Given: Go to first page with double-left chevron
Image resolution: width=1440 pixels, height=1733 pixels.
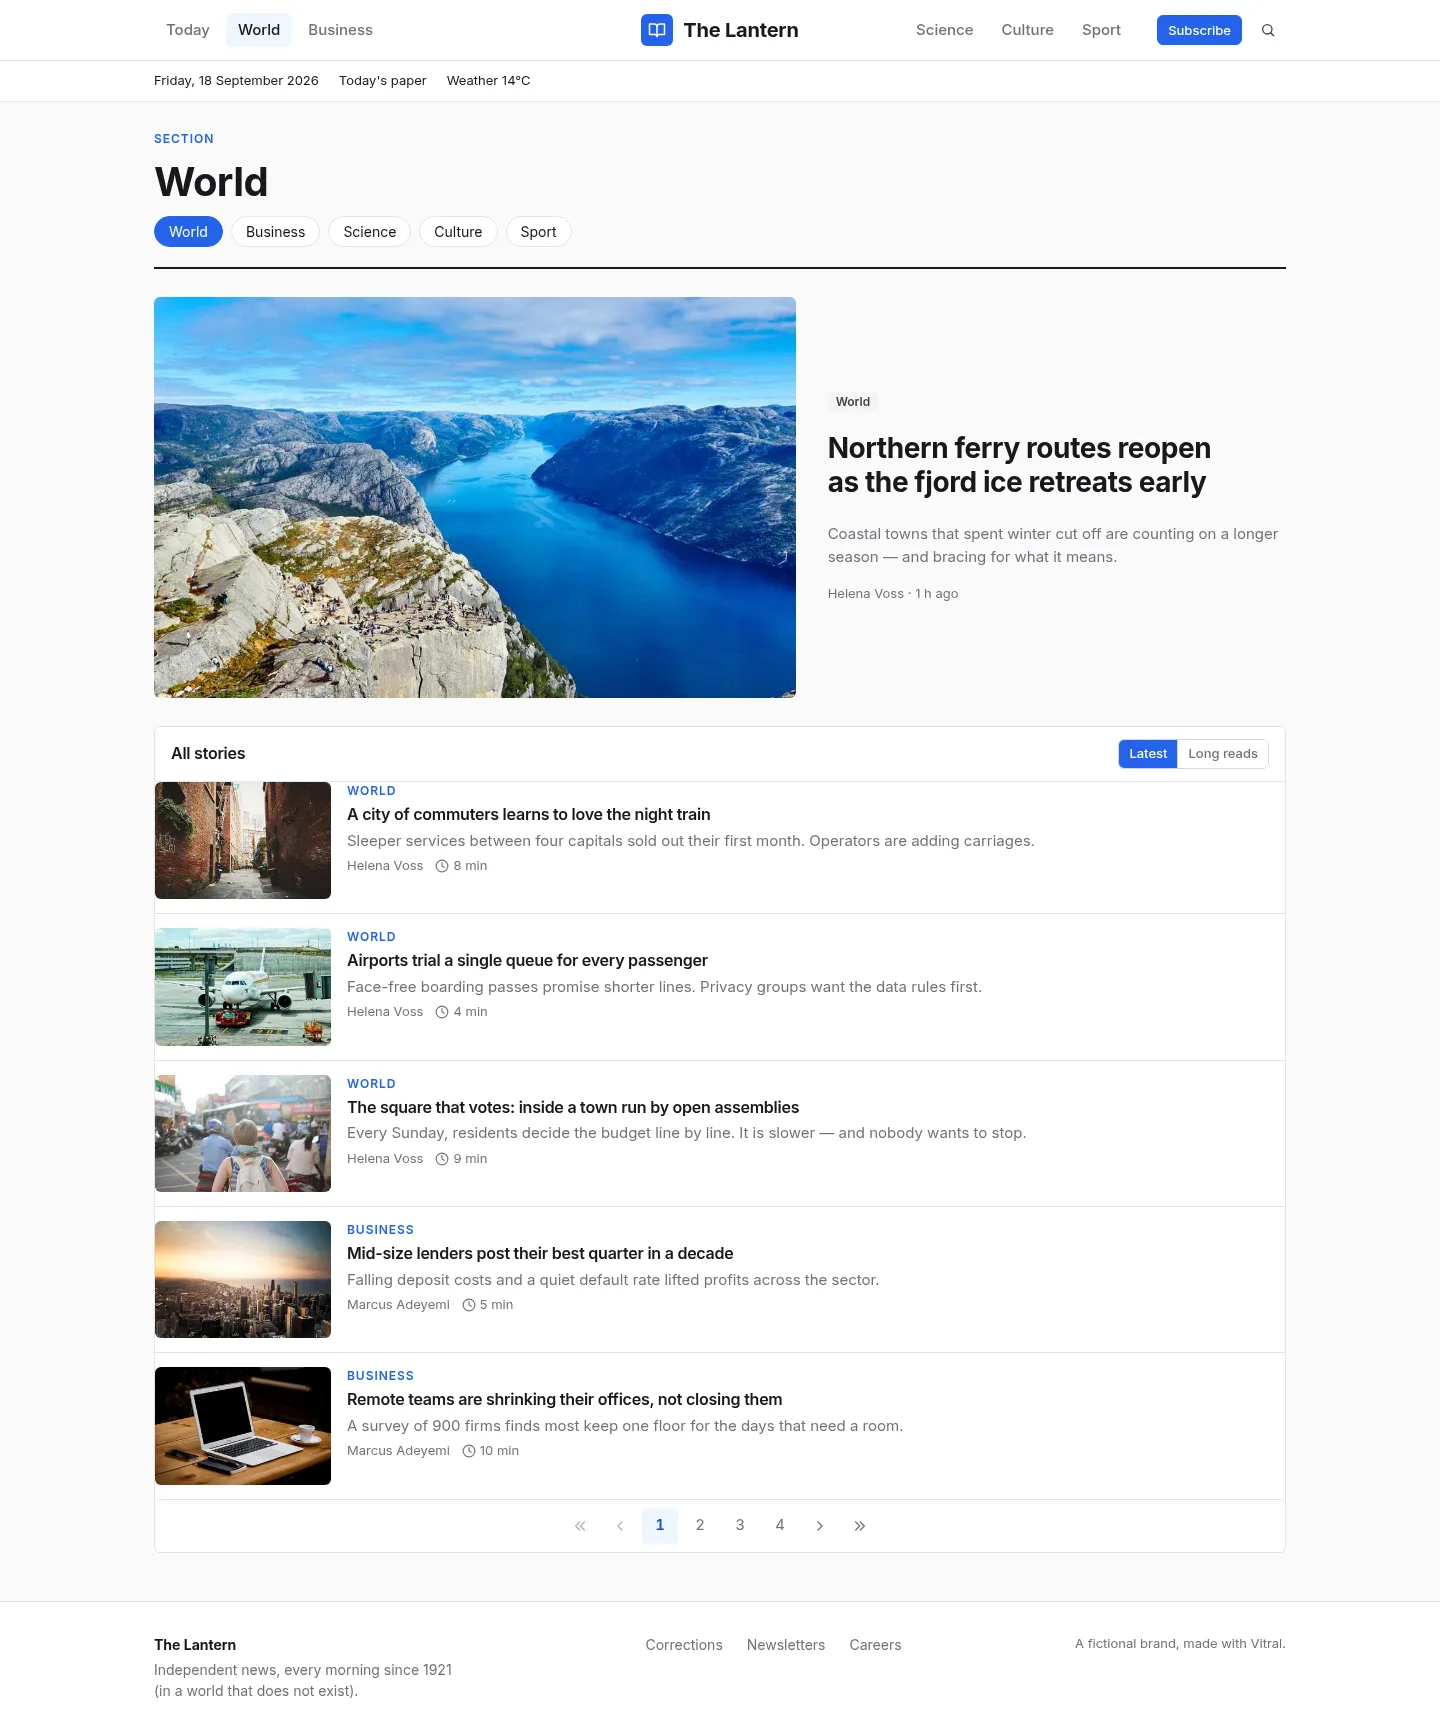Looking at the screenshot, I should pyautogui.click(x=580, y=1526).
